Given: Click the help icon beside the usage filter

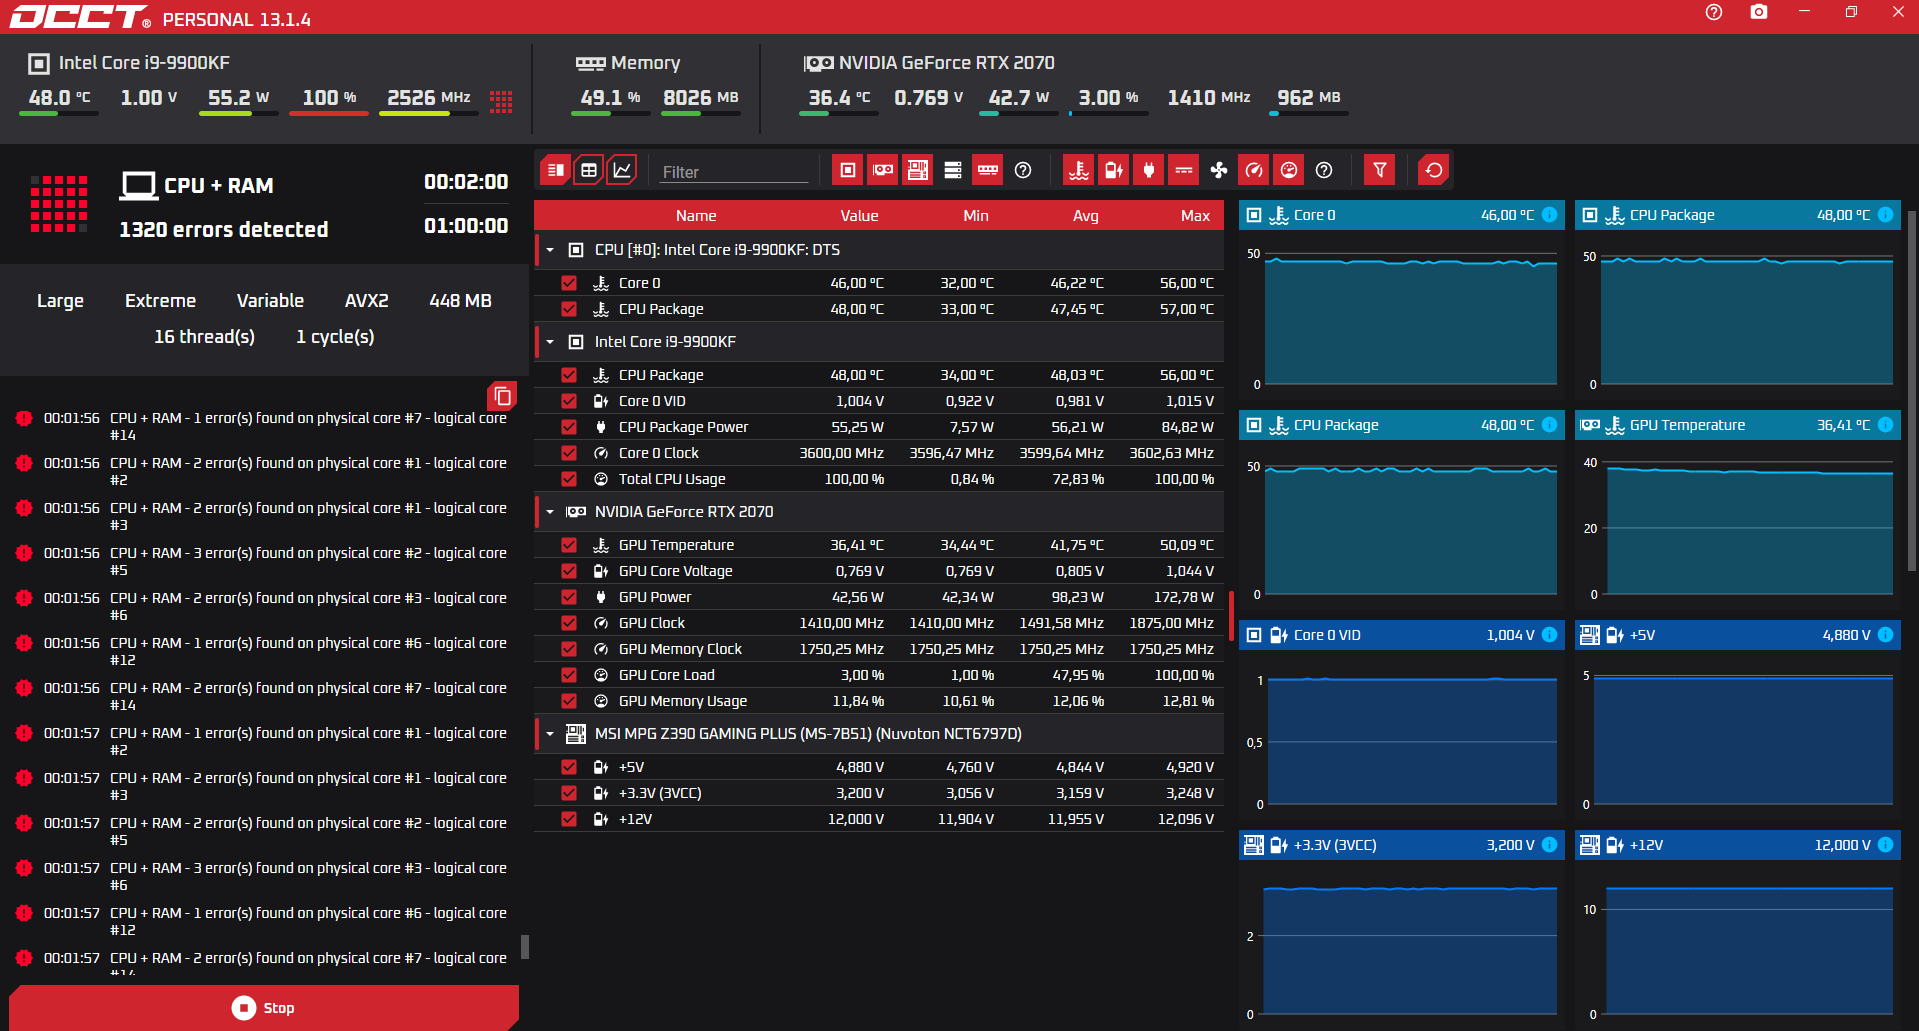Looking at the screenshot, I should click(x=1324, y=170).
